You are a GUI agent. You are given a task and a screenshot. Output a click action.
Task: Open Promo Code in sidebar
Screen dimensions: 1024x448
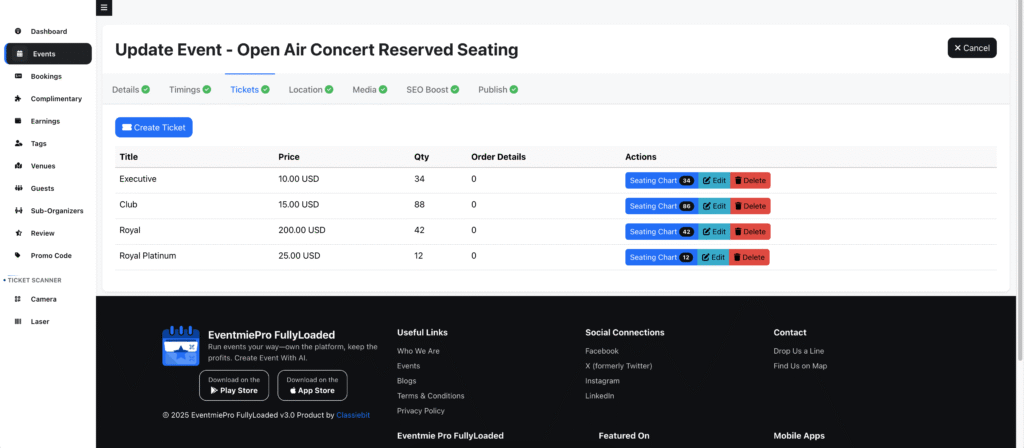pos(51,255)
